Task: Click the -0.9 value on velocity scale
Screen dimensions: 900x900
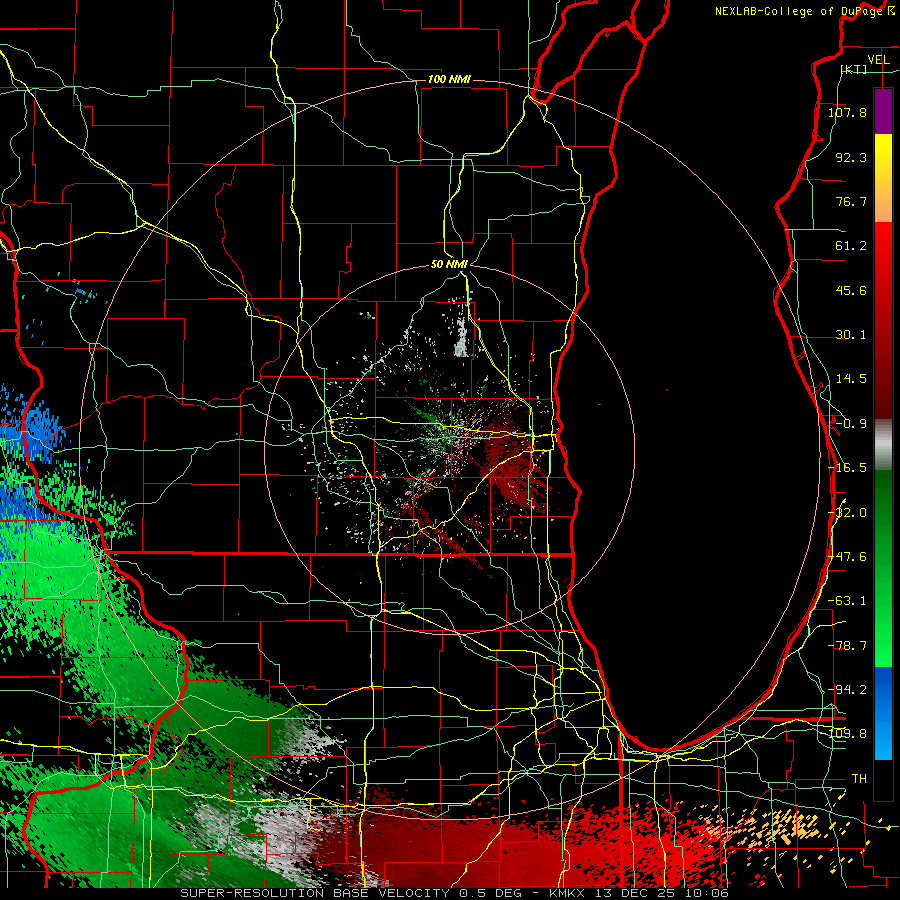Action: click(x=849, y=424)
